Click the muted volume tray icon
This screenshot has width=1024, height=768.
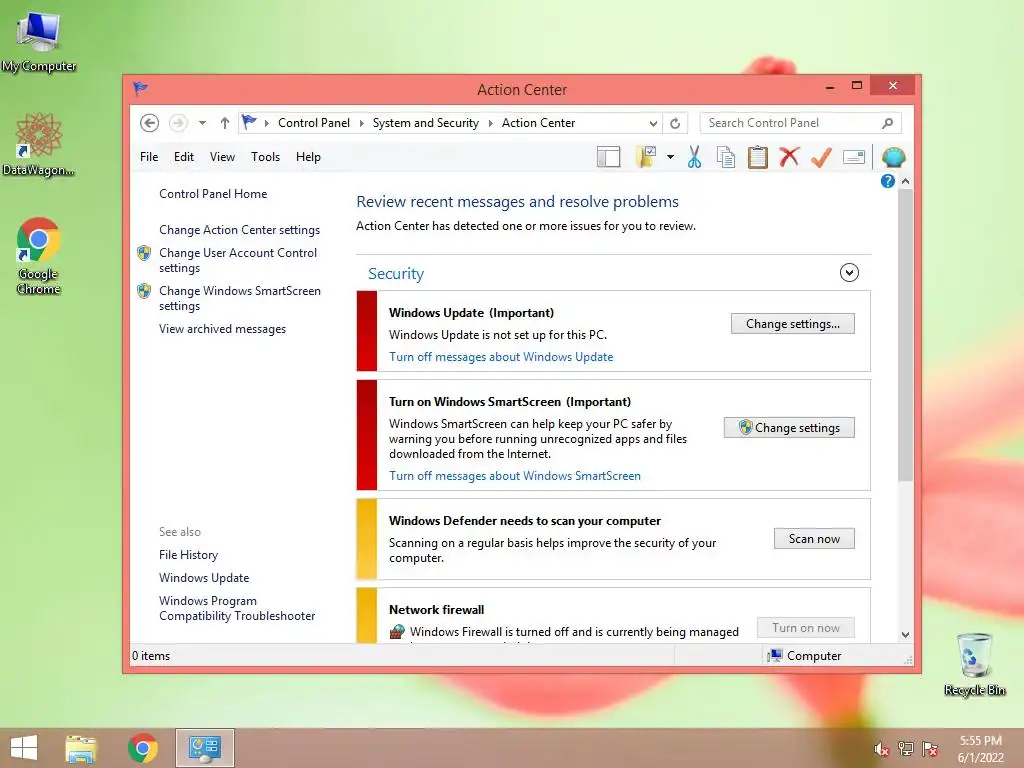point(881,749)
